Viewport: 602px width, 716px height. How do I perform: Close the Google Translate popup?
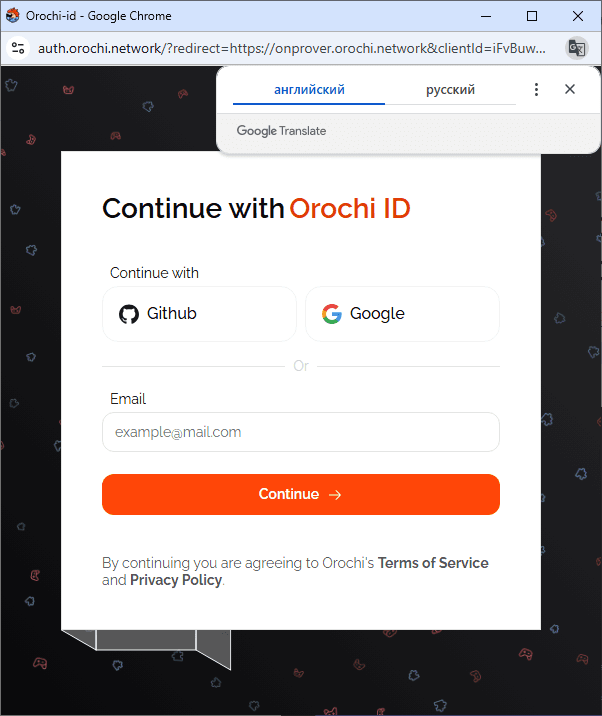point(570,89)
